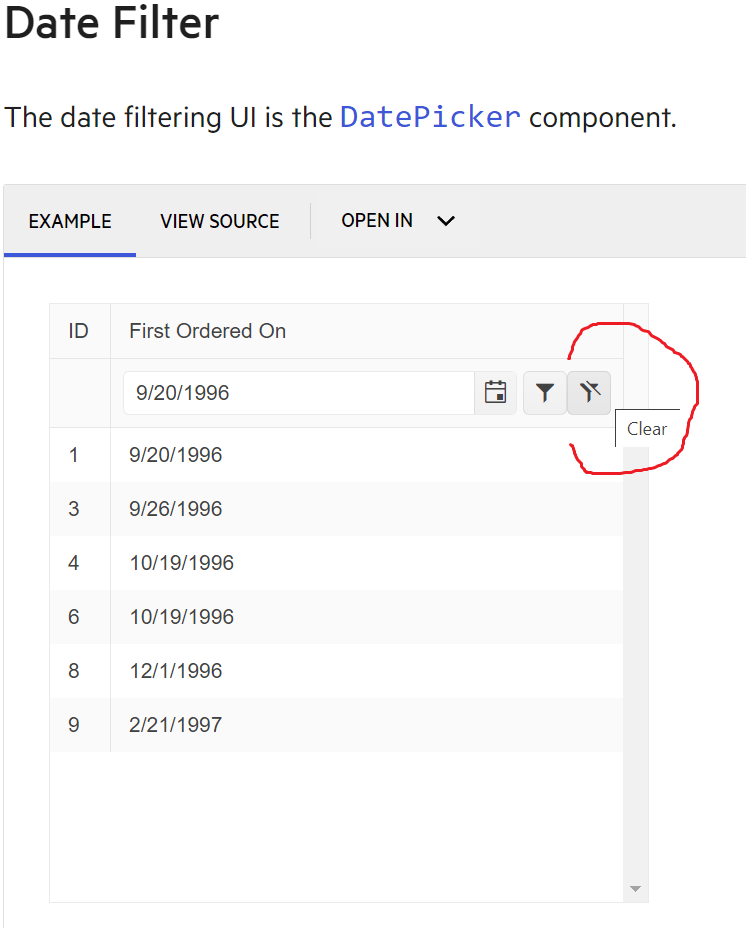Expand the OPEN IN dropdown menu
Screen dimensions: 746x928
point(398,221)
